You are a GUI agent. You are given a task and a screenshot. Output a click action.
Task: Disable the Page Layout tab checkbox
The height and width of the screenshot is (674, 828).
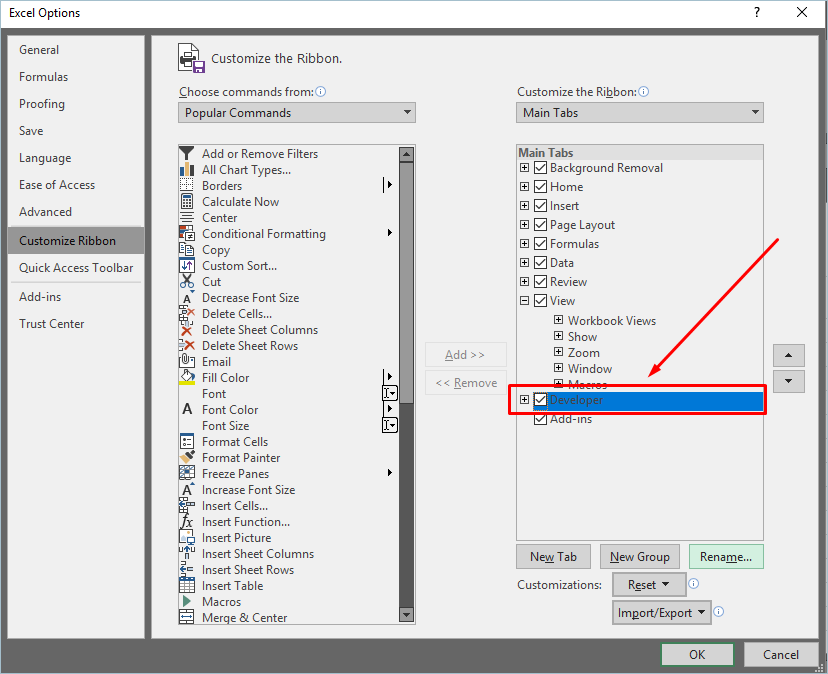(x=541, y=225)
